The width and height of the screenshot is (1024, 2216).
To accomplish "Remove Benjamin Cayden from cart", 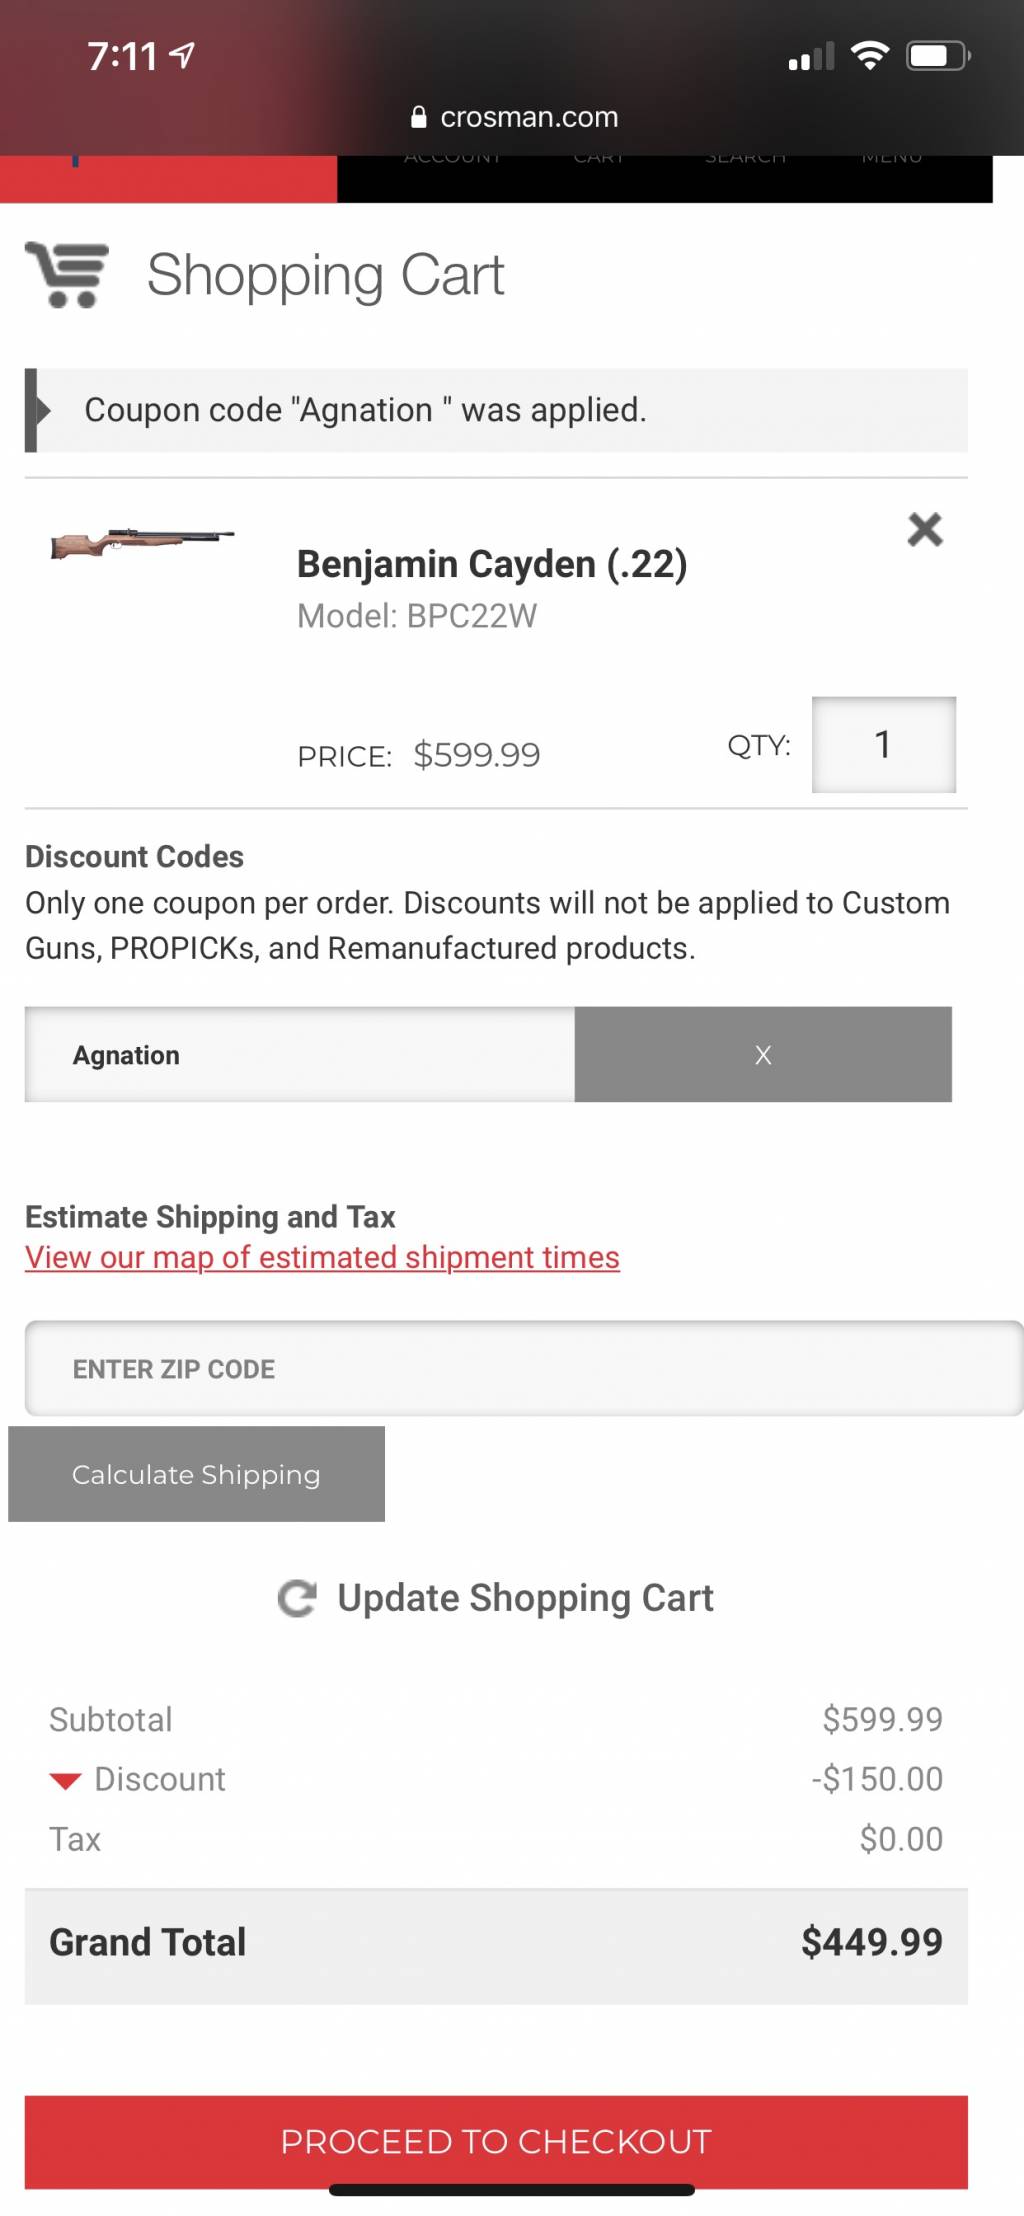I will point(924,529).
